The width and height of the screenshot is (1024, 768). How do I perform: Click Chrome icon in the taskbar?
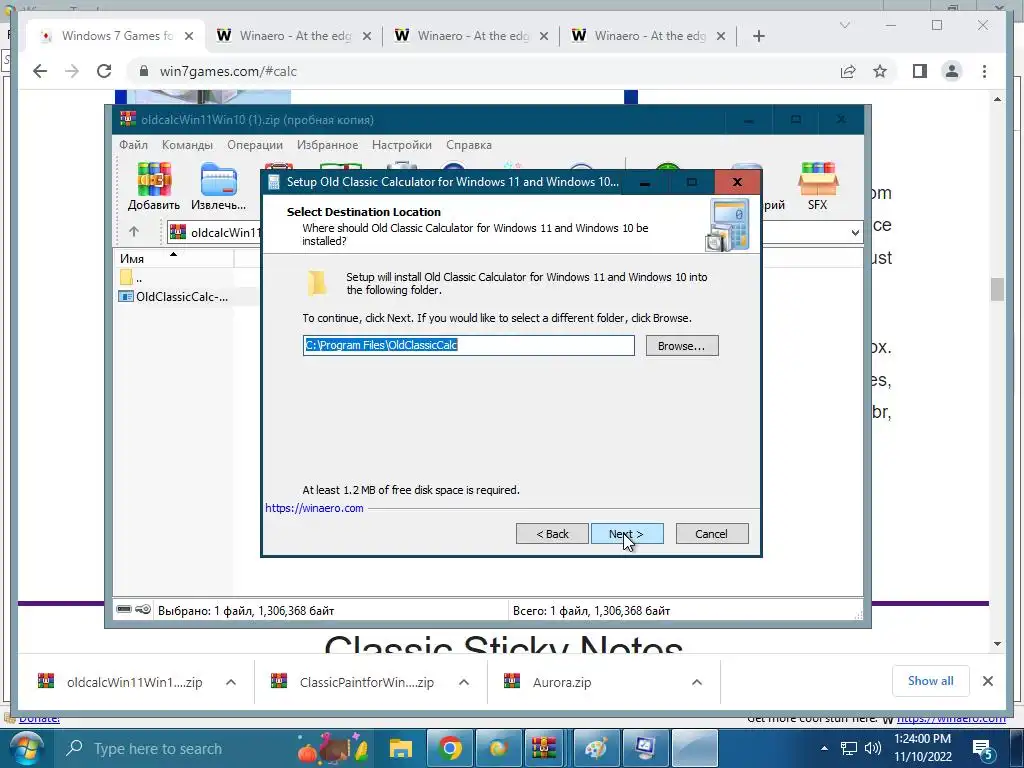449,748
